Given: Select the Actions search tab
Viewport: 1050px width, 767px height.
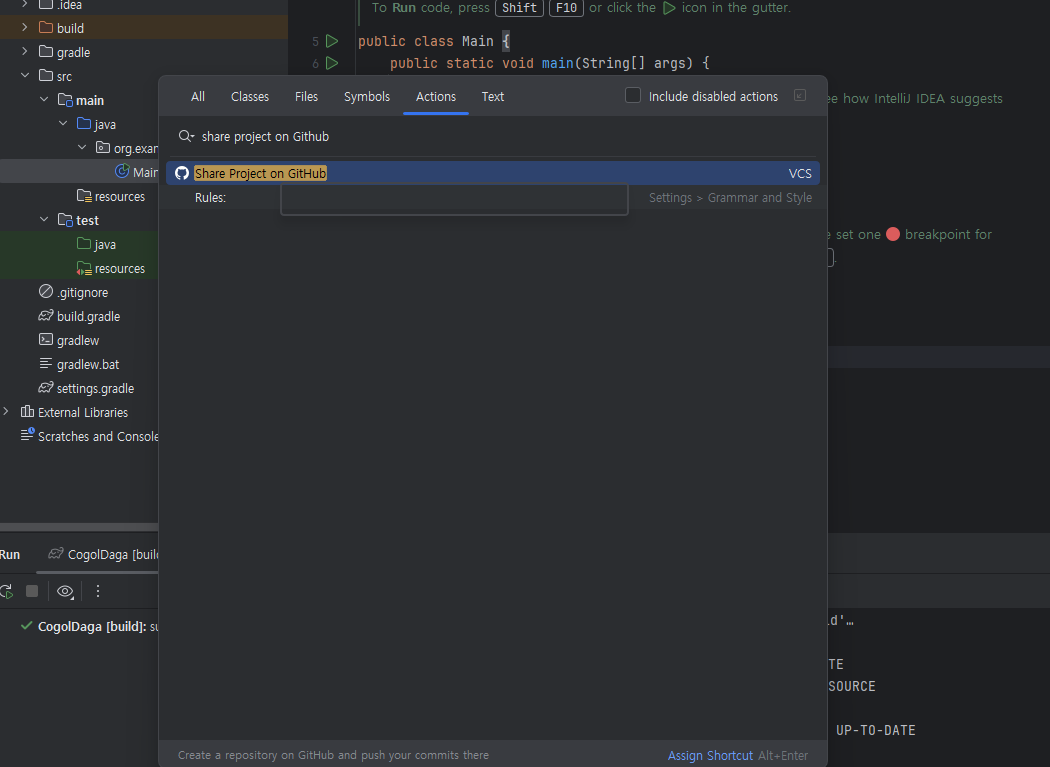Looking at the screenshot, I should [x=435, y=96].
